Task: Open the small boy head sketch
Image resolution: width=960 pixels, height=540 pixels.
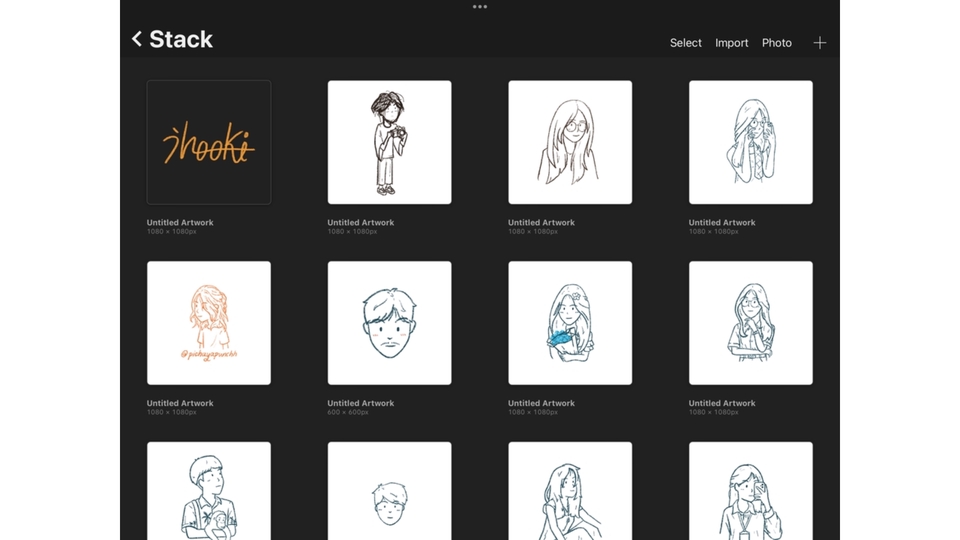Action: coord(389,492)
